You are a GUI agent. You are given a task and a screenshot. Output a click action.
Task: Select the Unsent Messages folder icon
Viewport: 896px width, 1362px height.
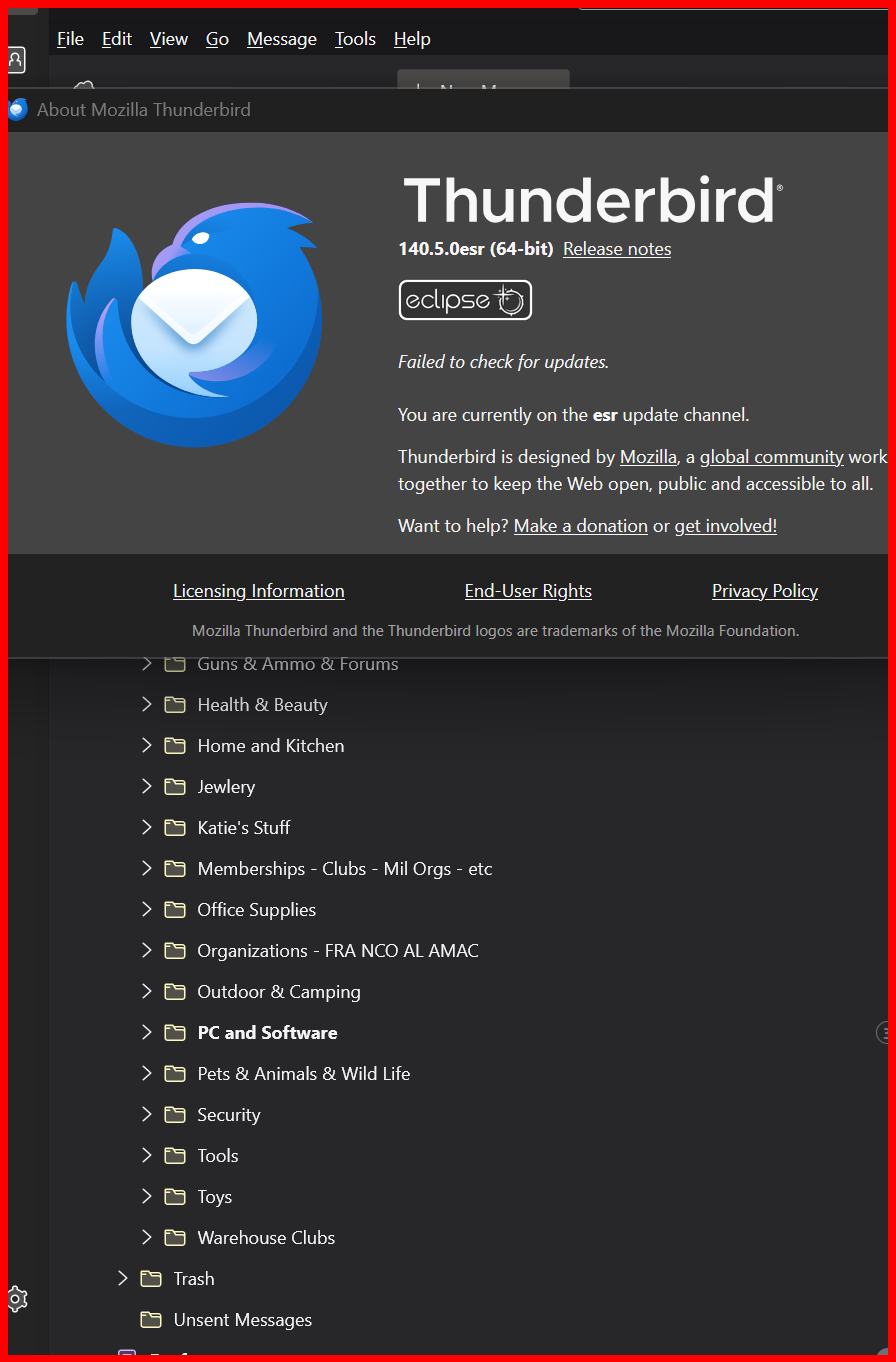tap(151, 1320)
